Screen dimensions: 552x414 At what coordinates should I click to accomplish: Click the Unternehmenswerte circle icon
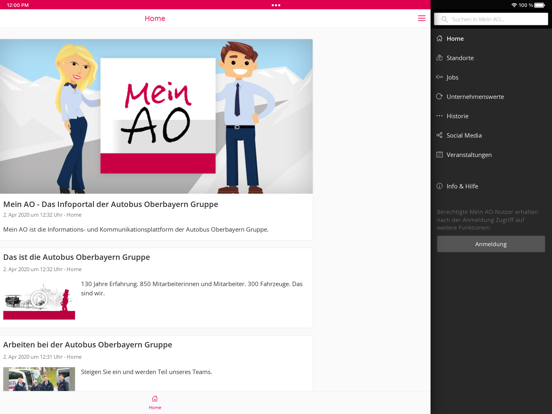[439, 96]
